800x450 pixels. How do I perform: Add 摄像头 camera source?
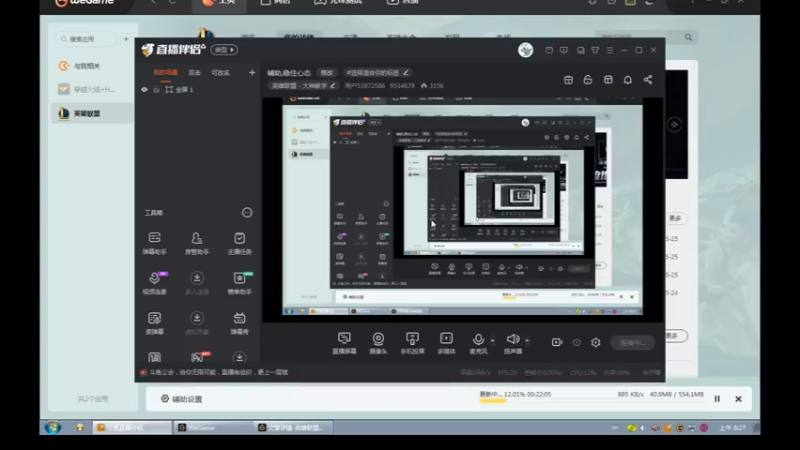(378, 343)
